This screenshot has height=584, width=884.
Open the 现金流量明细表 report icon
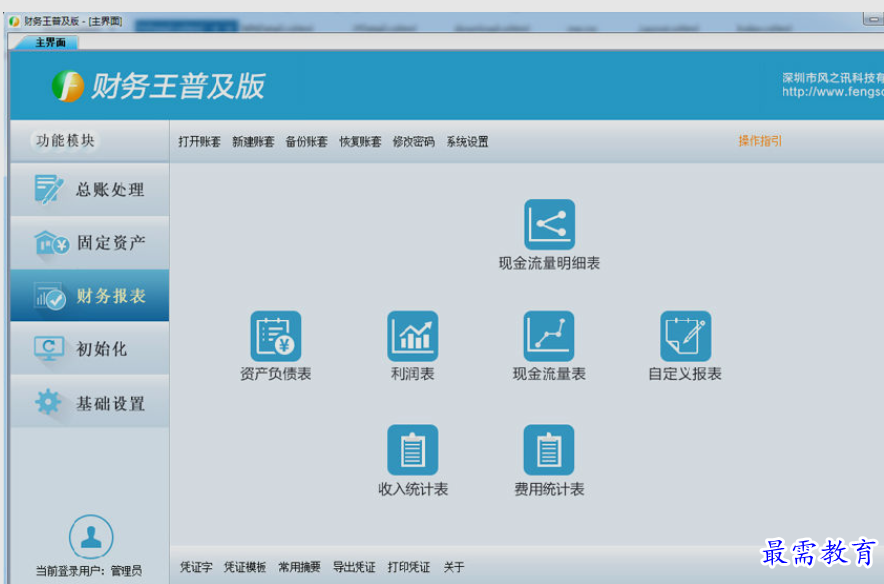pyautogui.click(x=549, y=224)
